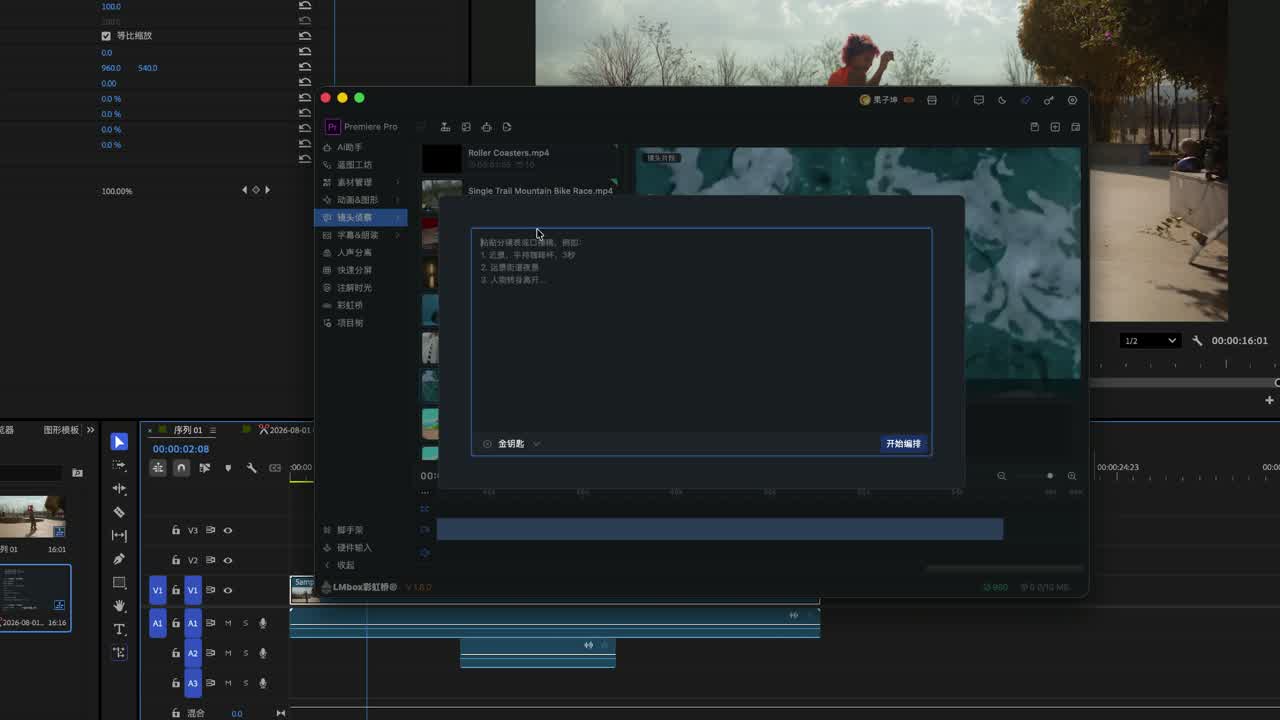The height and width of the screenshot is (720, 1280).
Task: Click the add-new plus box icon in LMbox
Action: coord(1055,127)
